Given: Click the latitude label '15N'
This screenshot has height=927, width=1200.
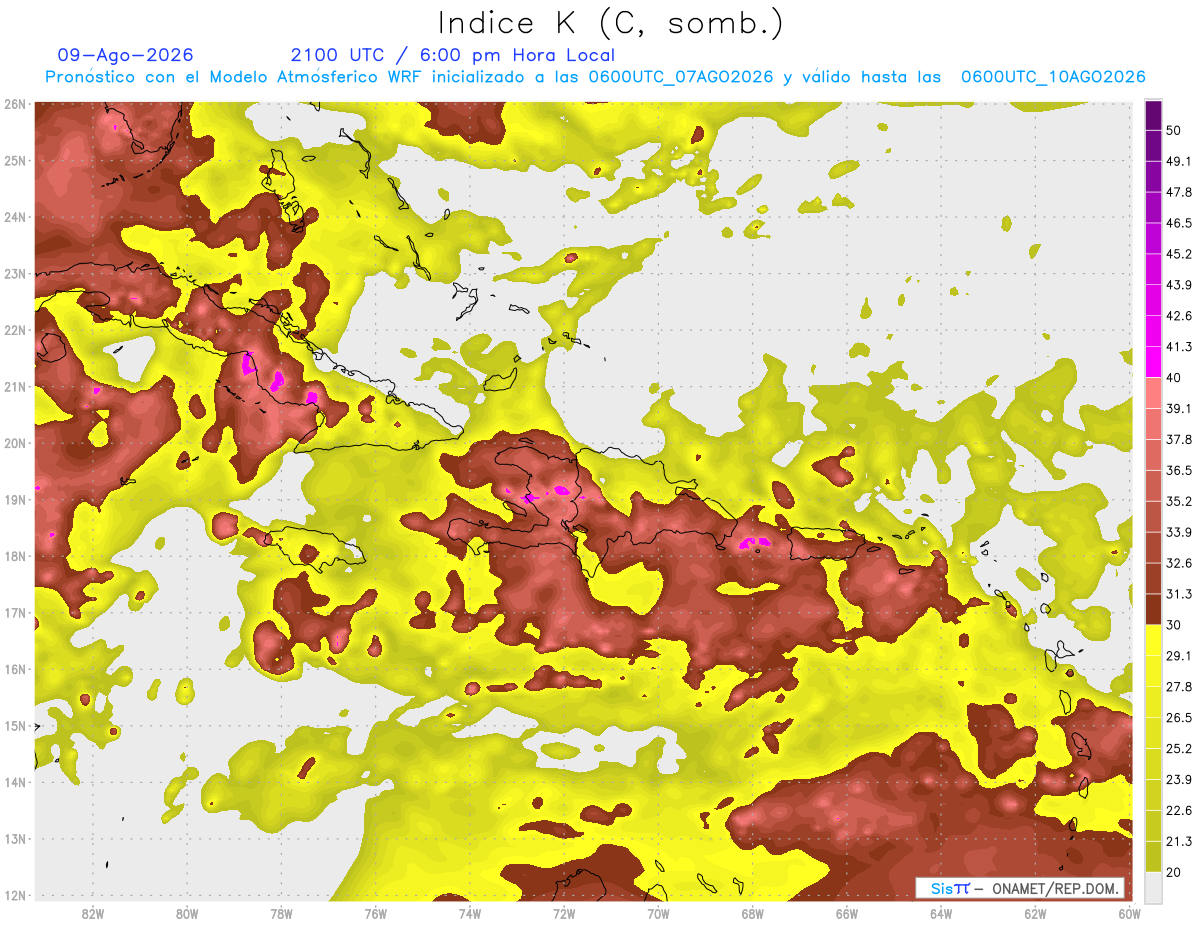Looking at the screenshot, I should (15, 726).
